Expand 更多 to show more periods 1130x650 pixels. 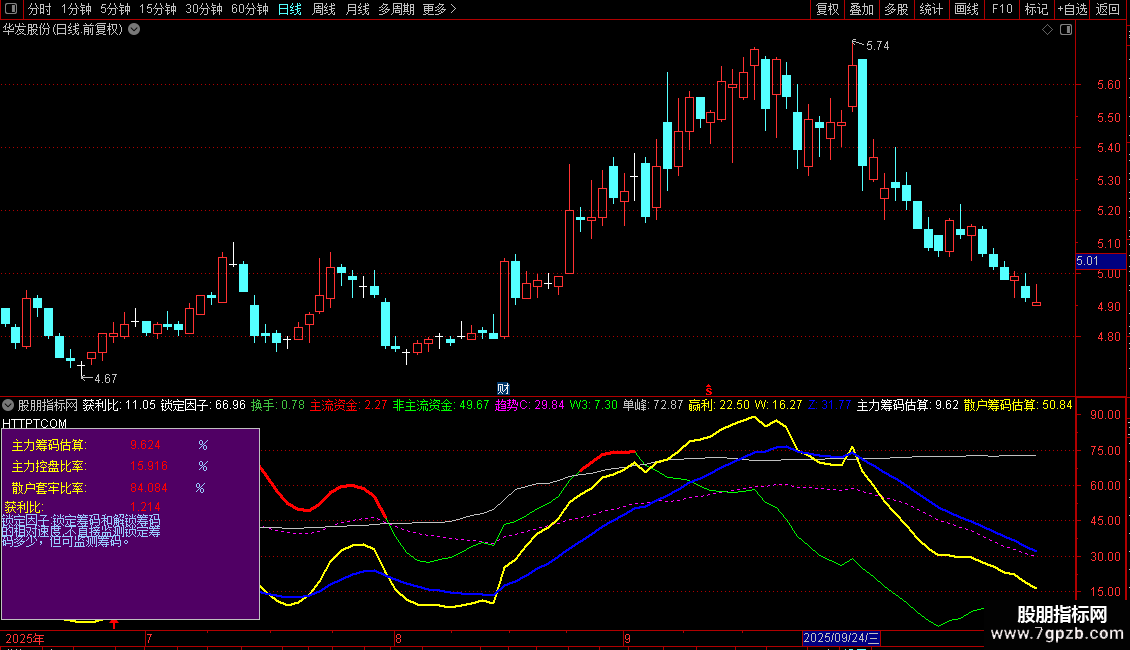pyautogui.click(x=439, y=9)
